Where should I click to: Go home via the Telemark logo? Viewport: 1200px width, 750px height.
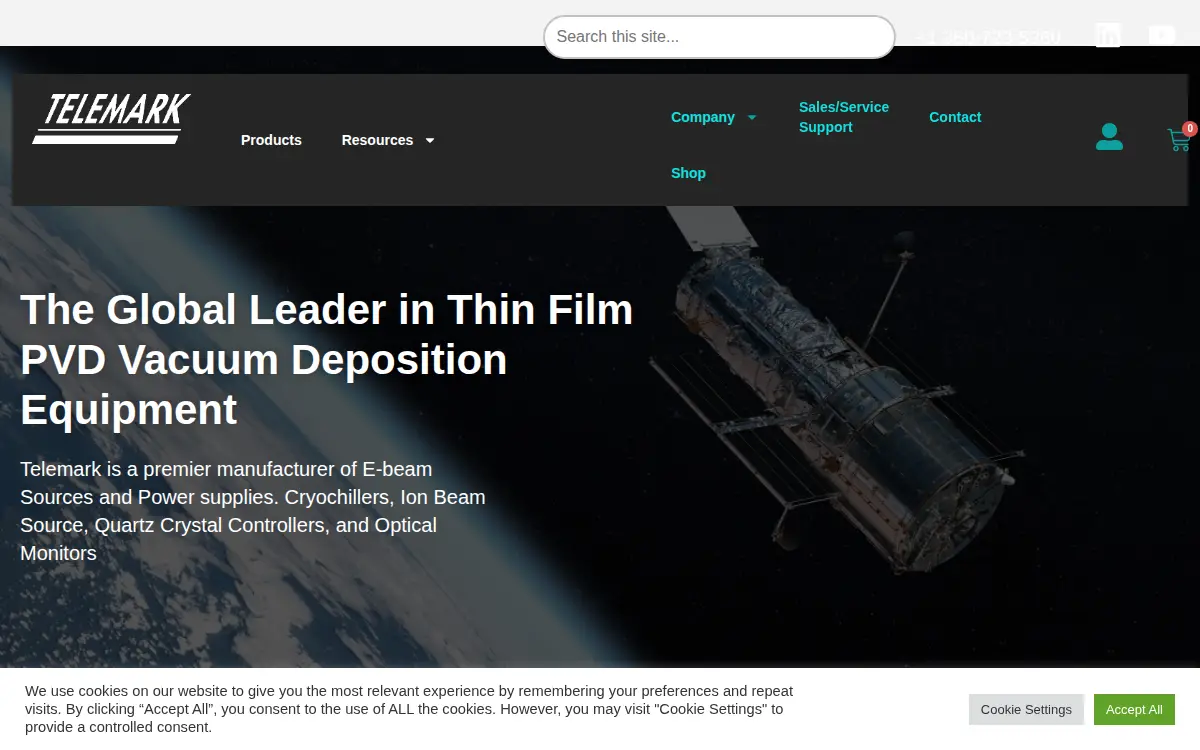click(x=111, y=119)
